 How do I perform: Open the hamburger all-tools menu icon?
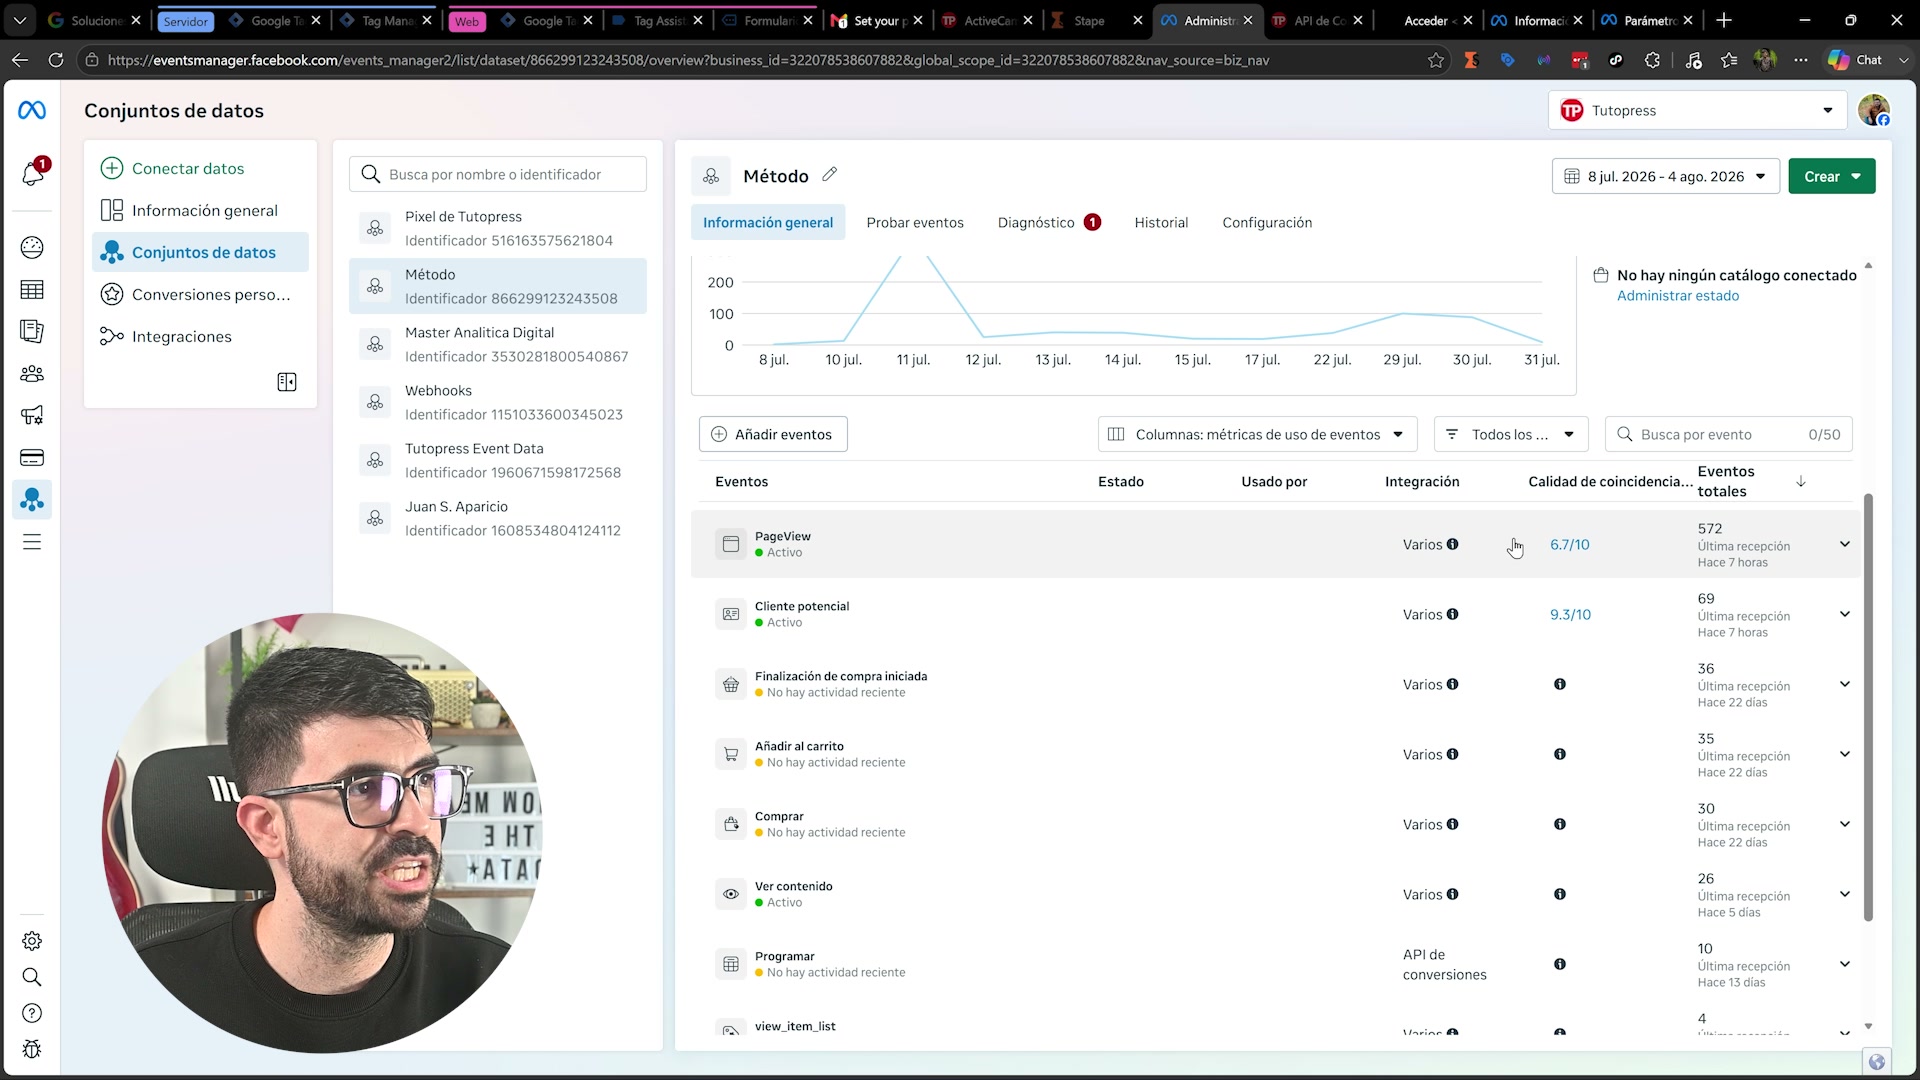pos(32,542)
